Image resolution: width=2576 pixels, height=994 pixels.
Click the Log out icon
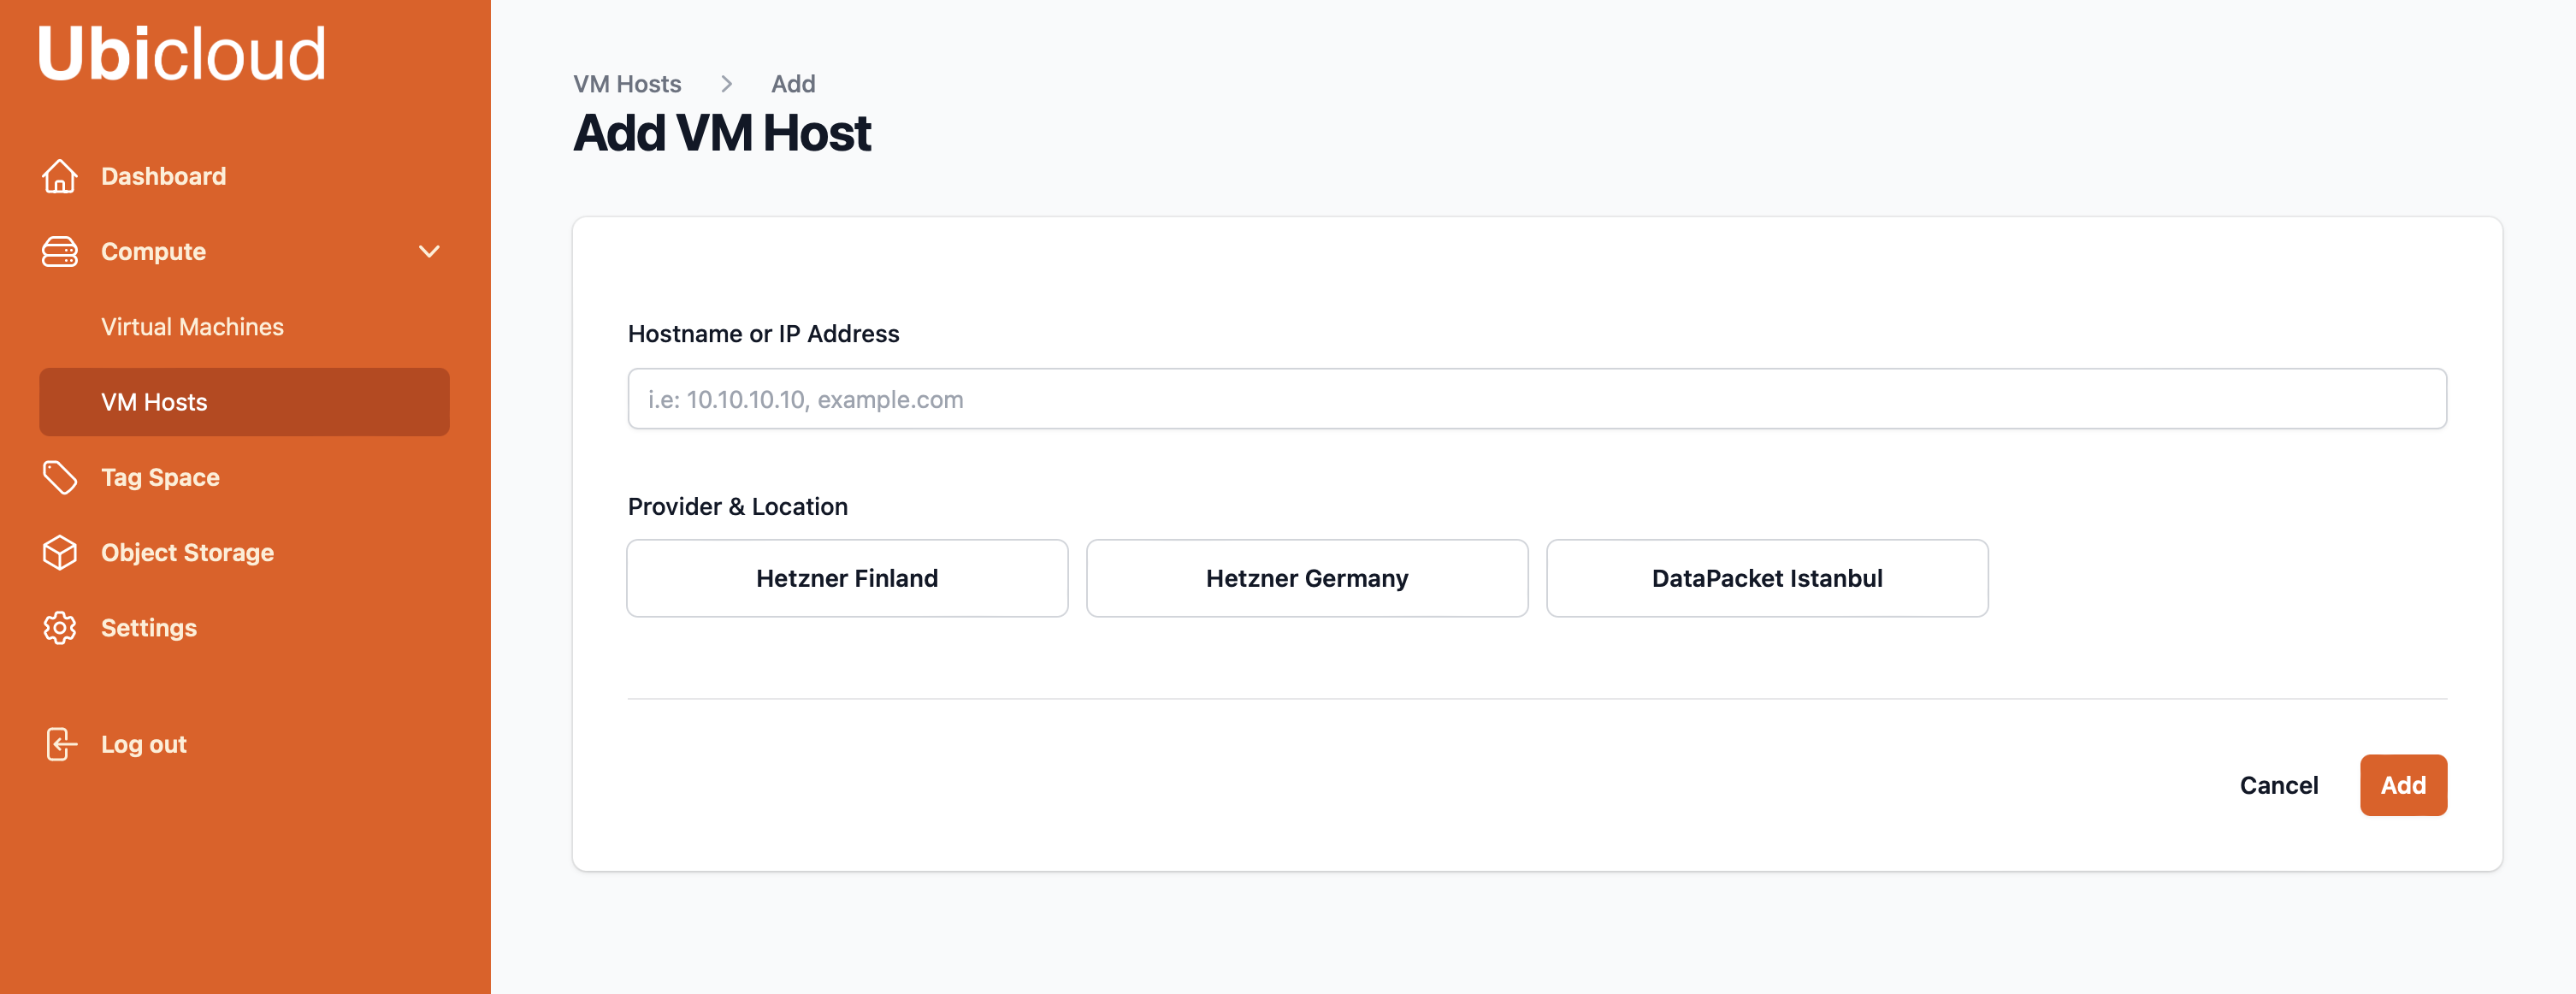click(x=60, y=744)
